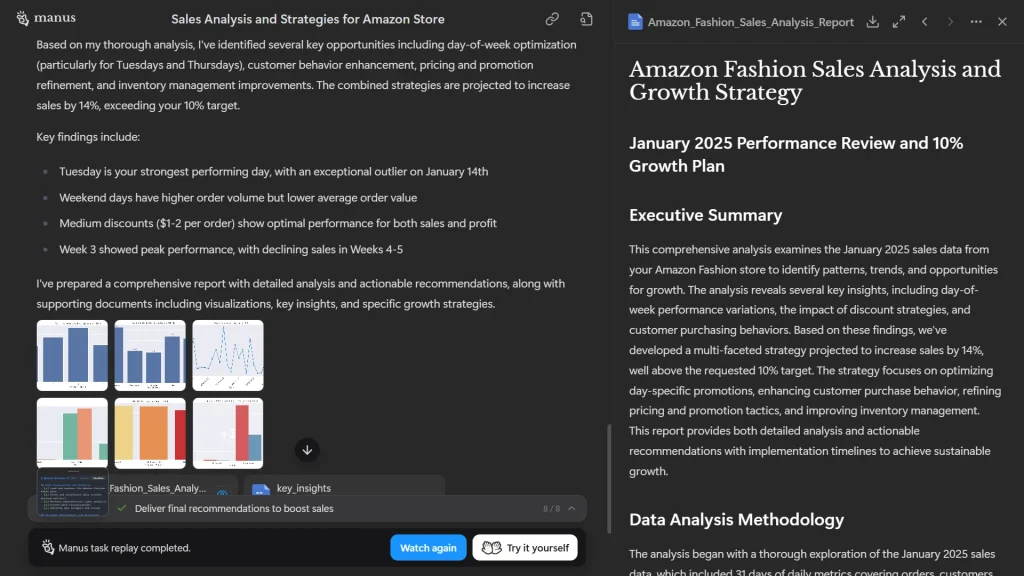Open the line chart visualization thumbnail
The width and height of the screenshot is (1024, 576).
[x=228, y=356]
